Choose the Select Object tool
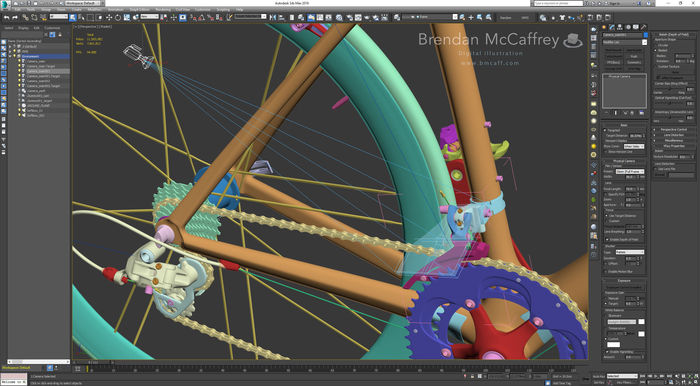 (x=72, y=17)
